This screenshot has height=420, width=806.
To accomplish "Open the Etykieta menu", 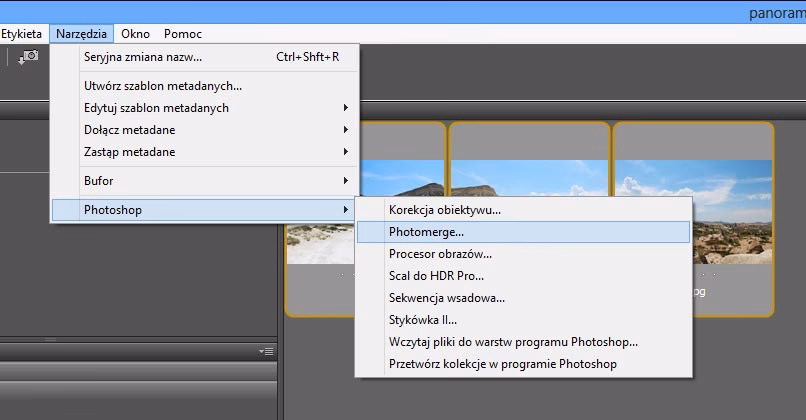I will (21, 34).
